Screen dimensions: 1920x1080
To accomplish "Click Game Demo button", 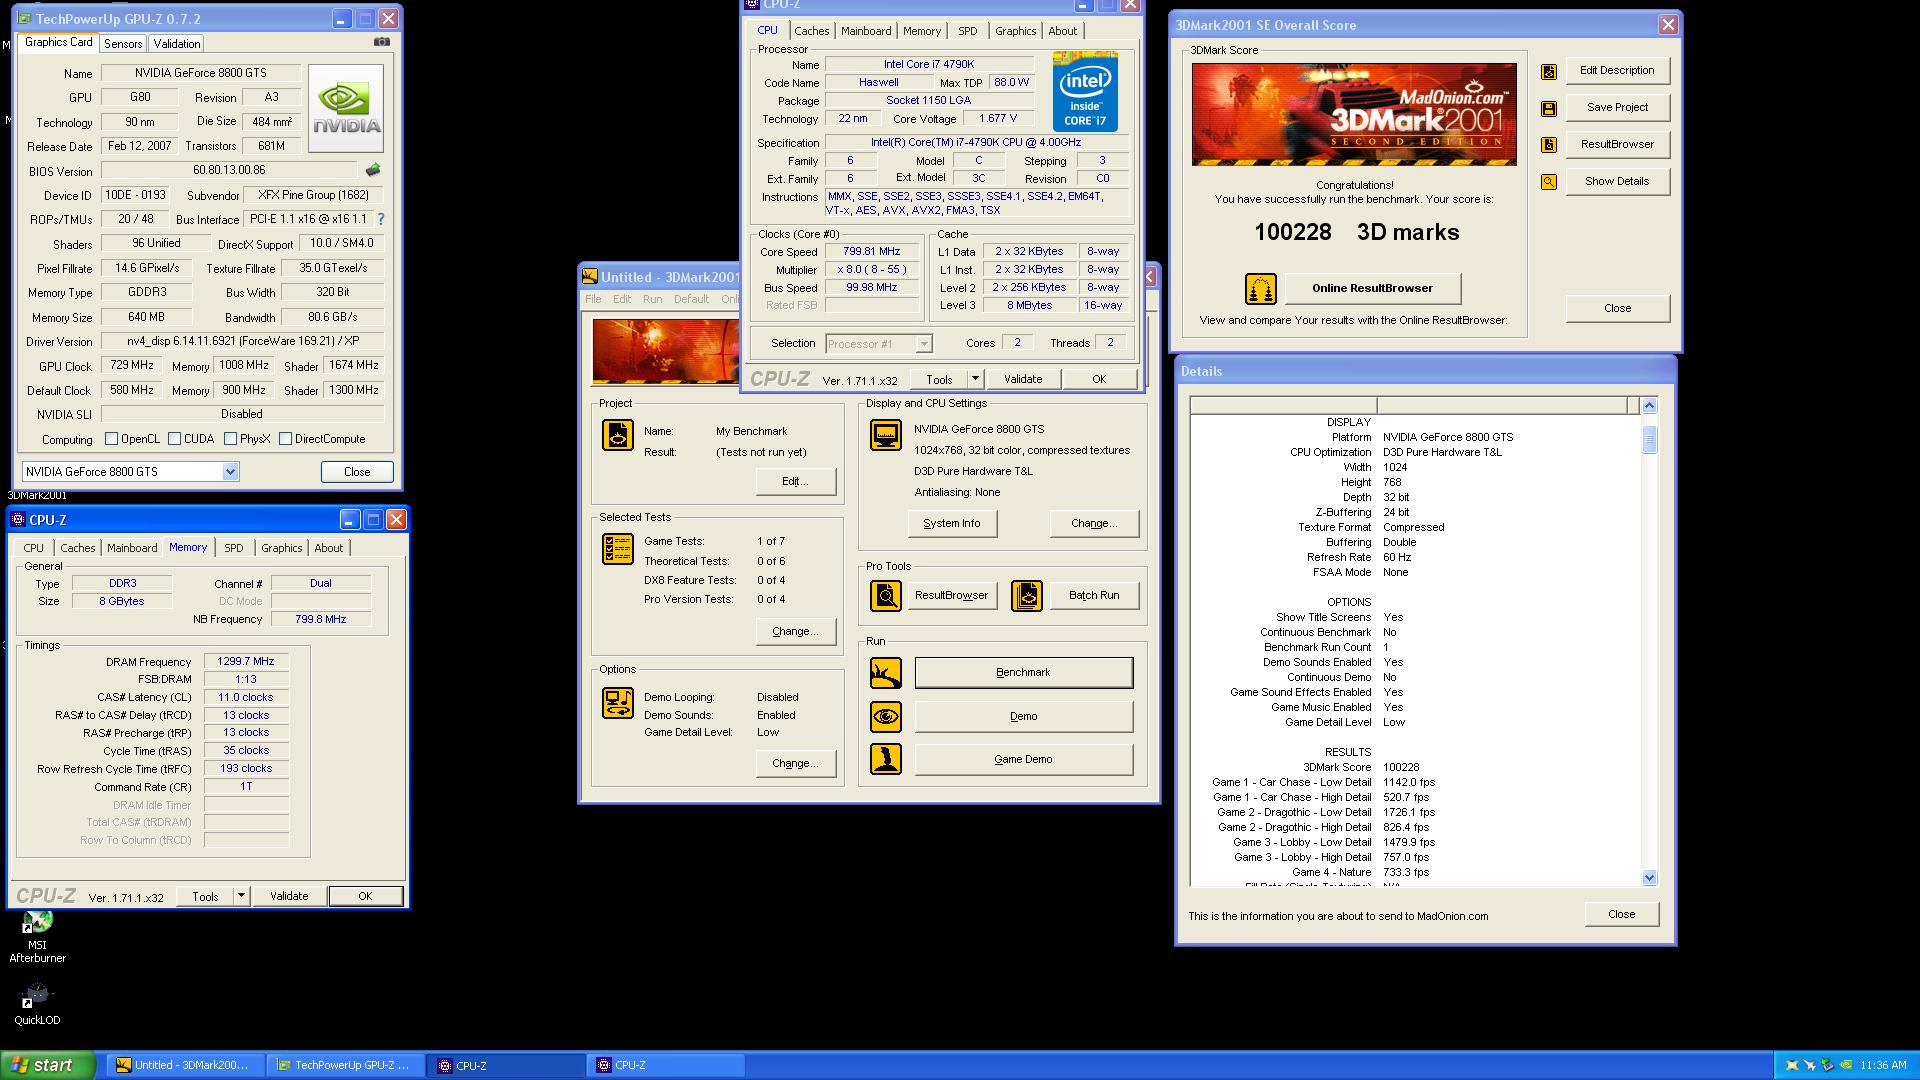I will [1024, 759].
